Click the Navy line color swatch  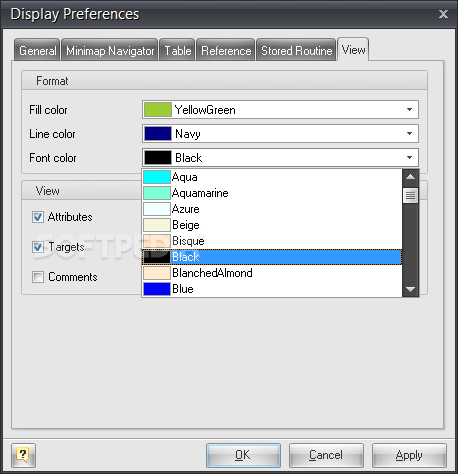pyautogui.click(x=158, y=134)
